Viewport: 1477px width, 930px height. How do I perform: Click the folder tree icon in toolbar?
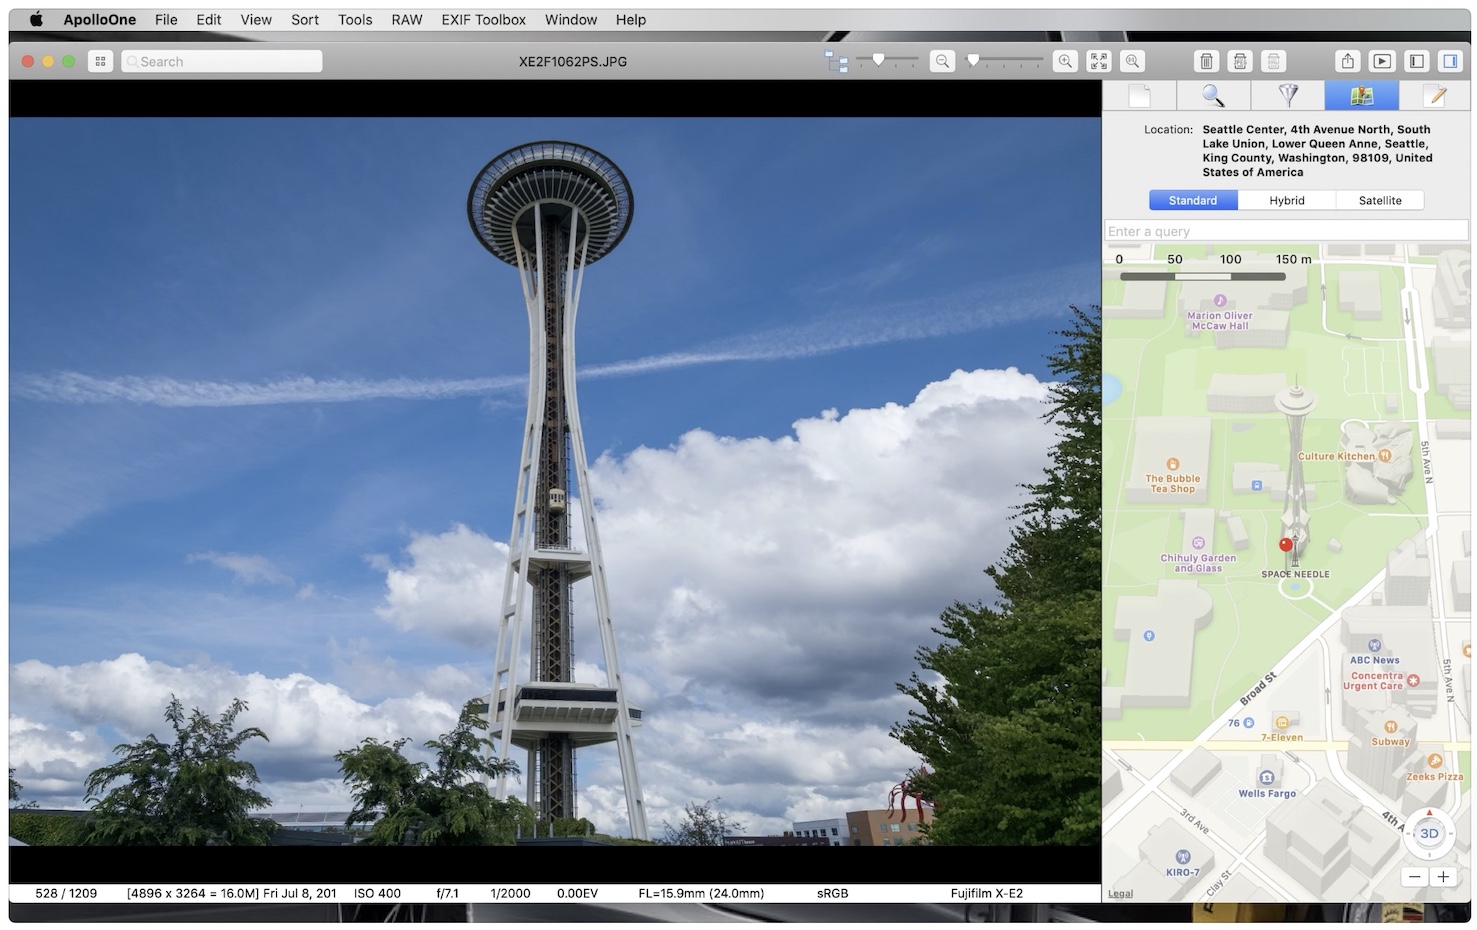coord(836,61)
